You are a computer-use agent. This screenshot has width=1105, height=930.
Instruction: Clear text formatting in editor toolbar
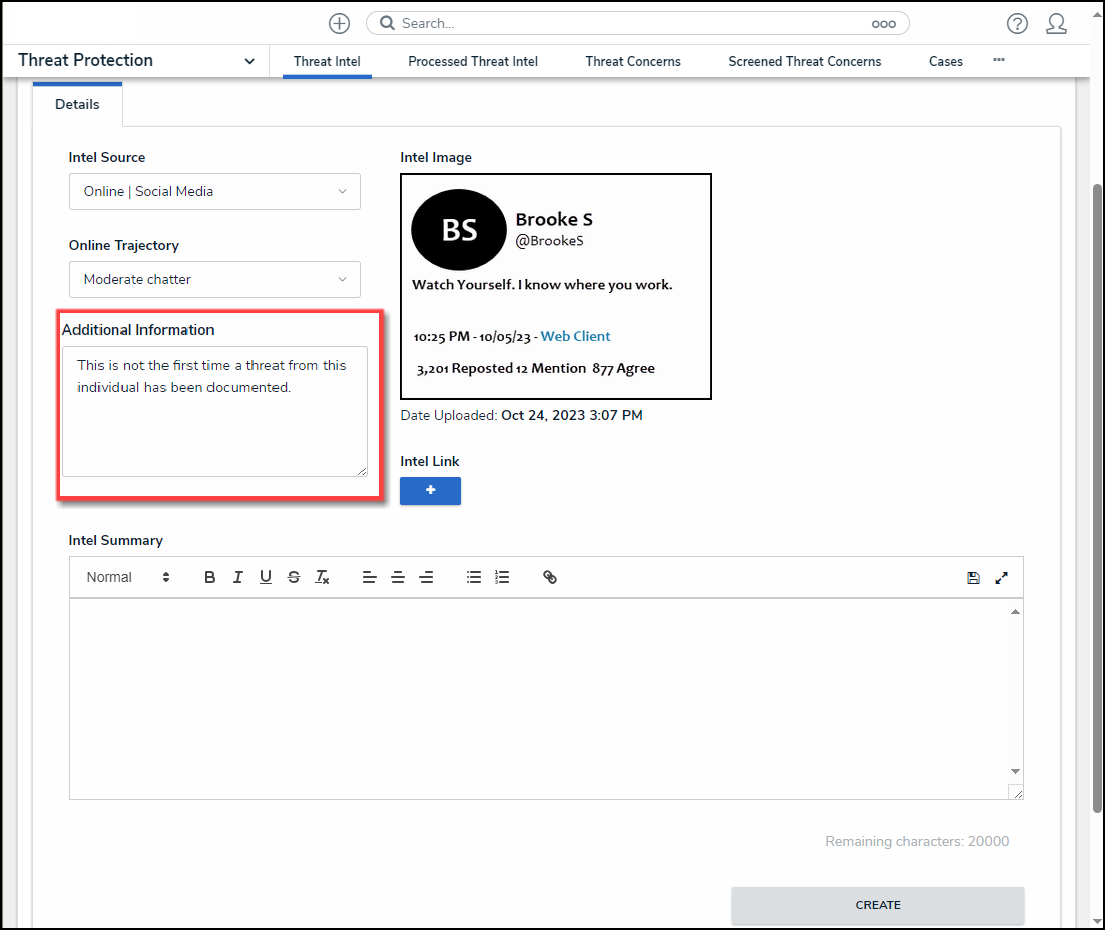(322, 577)
